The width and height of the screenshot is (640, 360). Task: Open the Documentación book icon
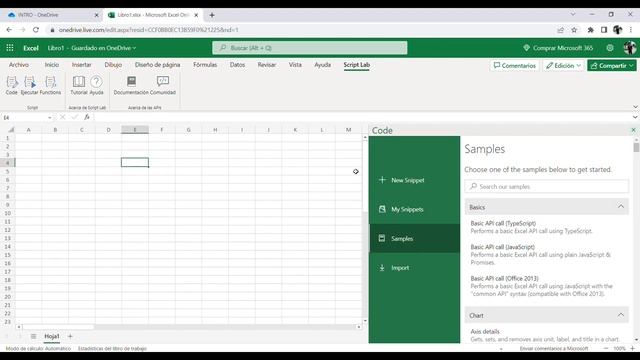tap(131, 85)
